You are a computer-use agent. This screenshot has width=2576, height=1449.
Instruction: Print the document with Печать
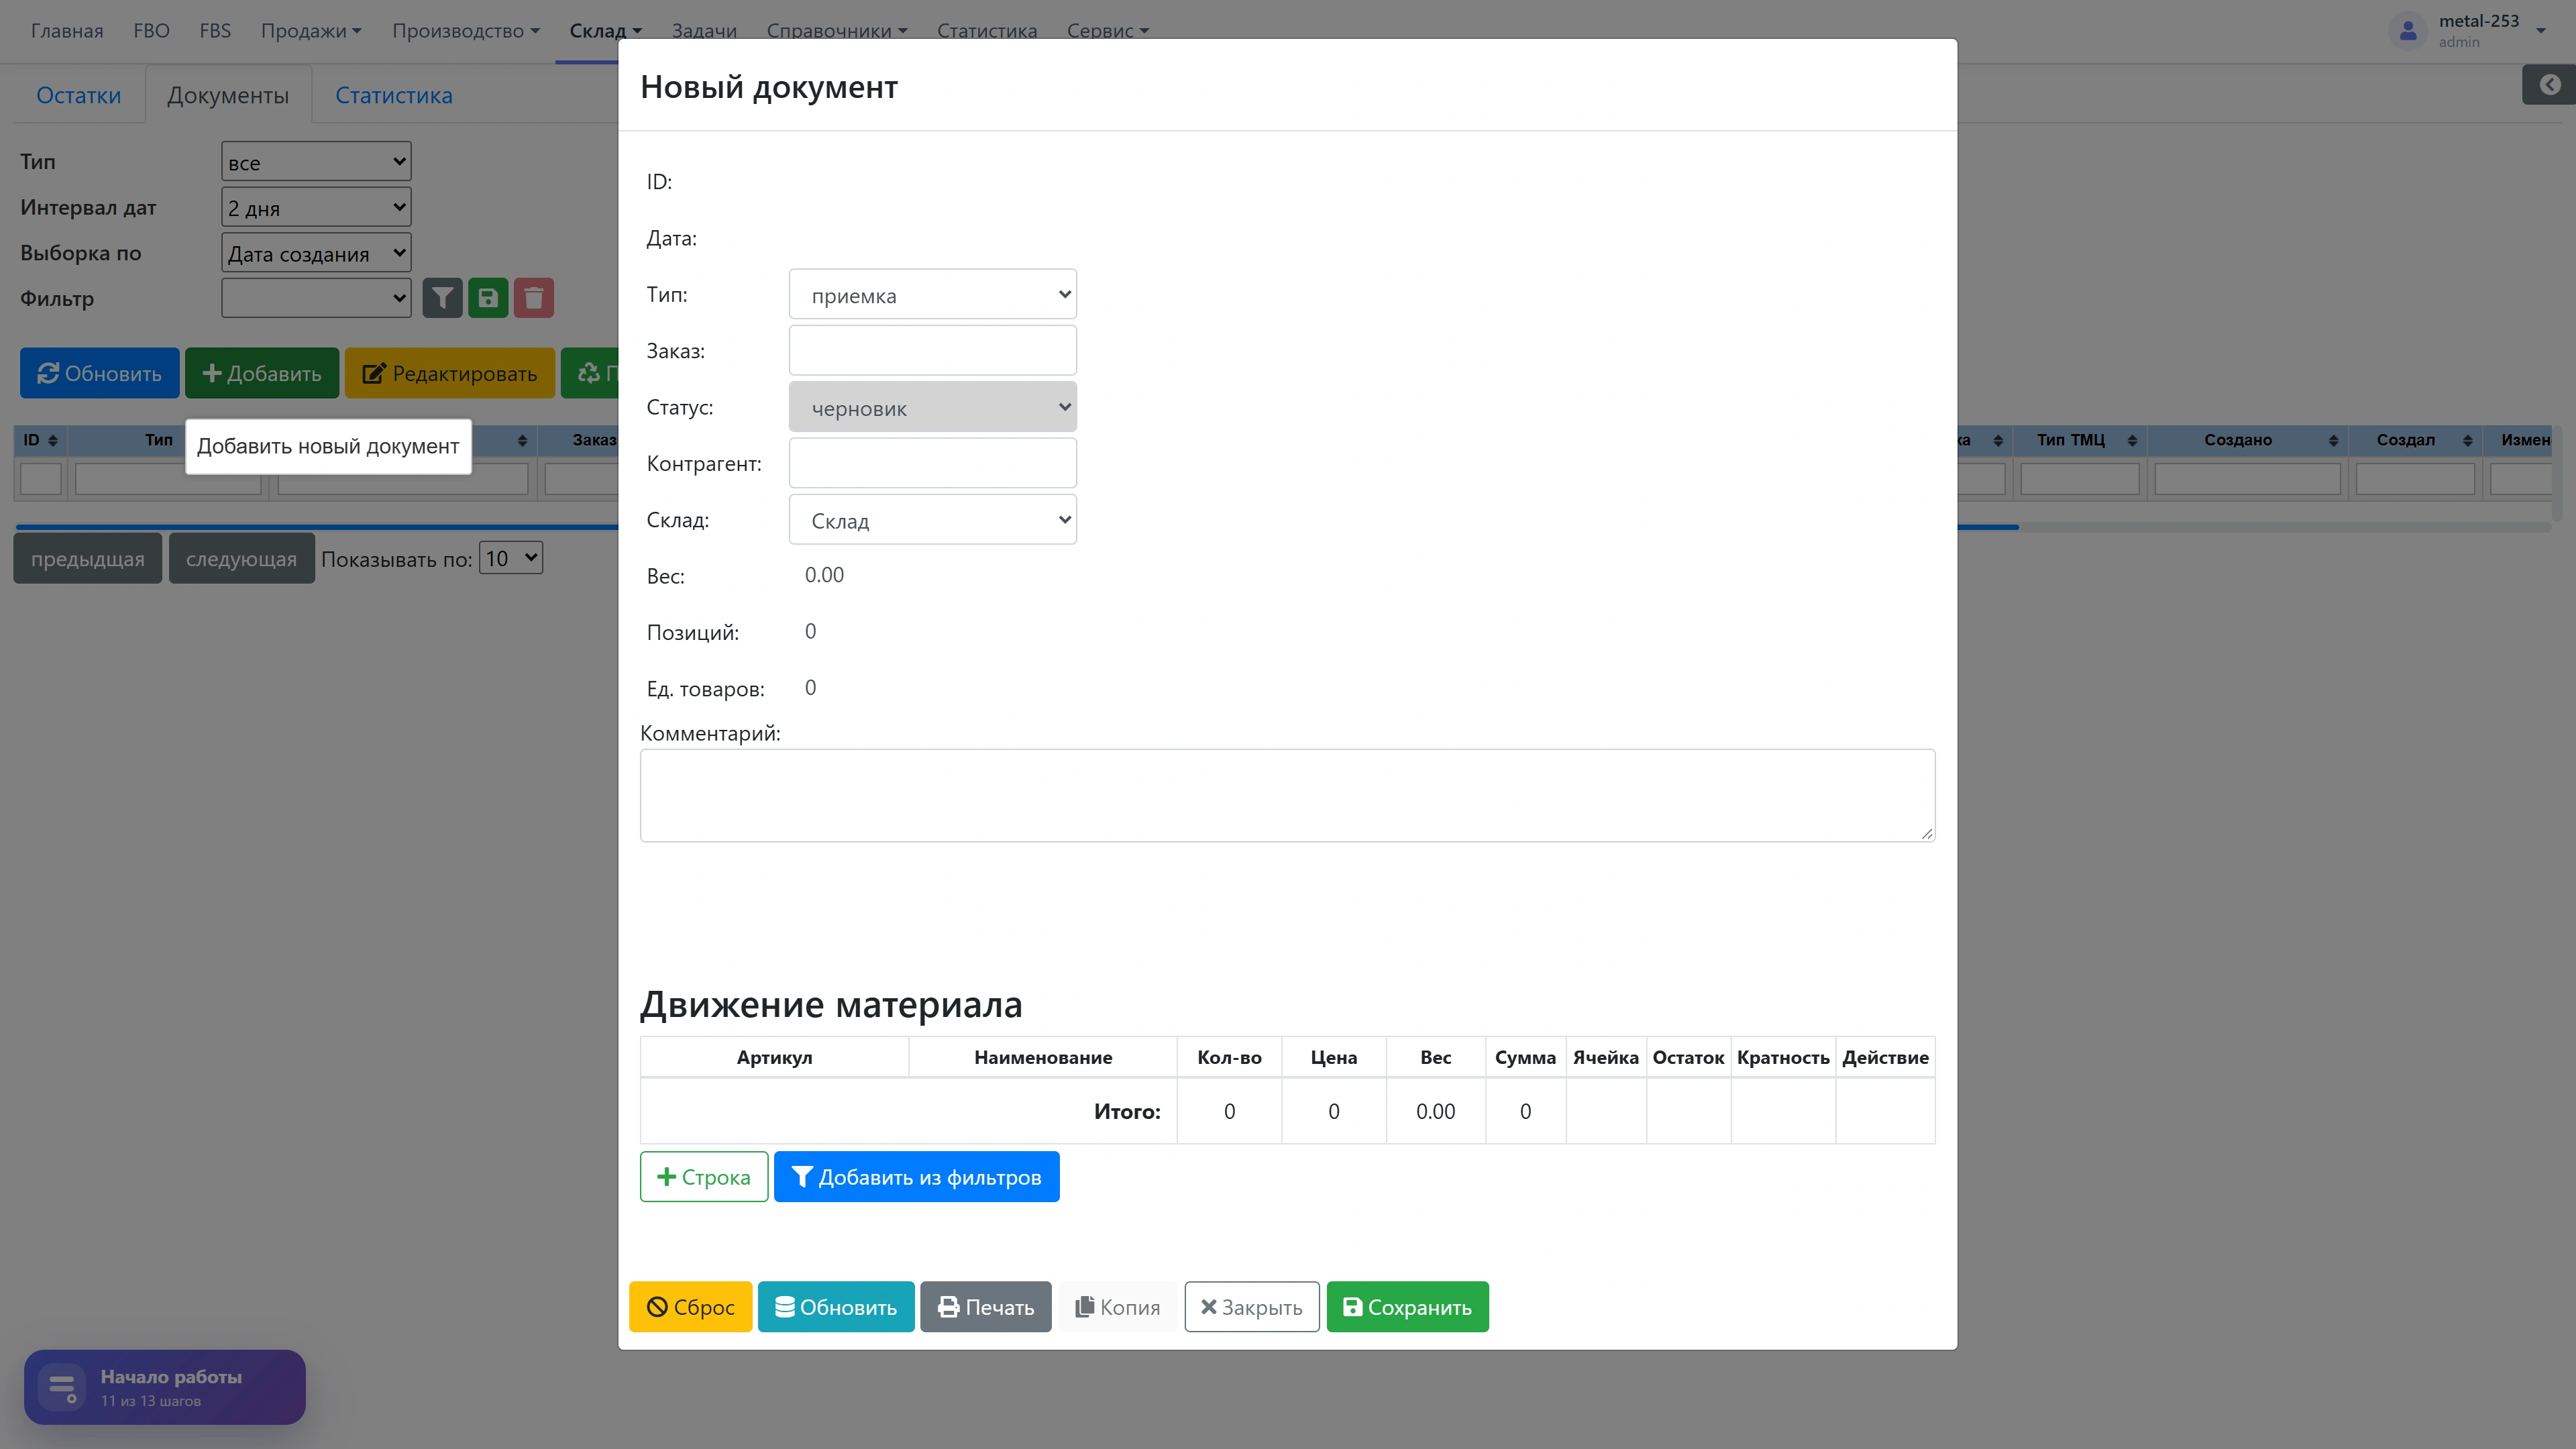pyautogui.click(x=985, y=1307)
